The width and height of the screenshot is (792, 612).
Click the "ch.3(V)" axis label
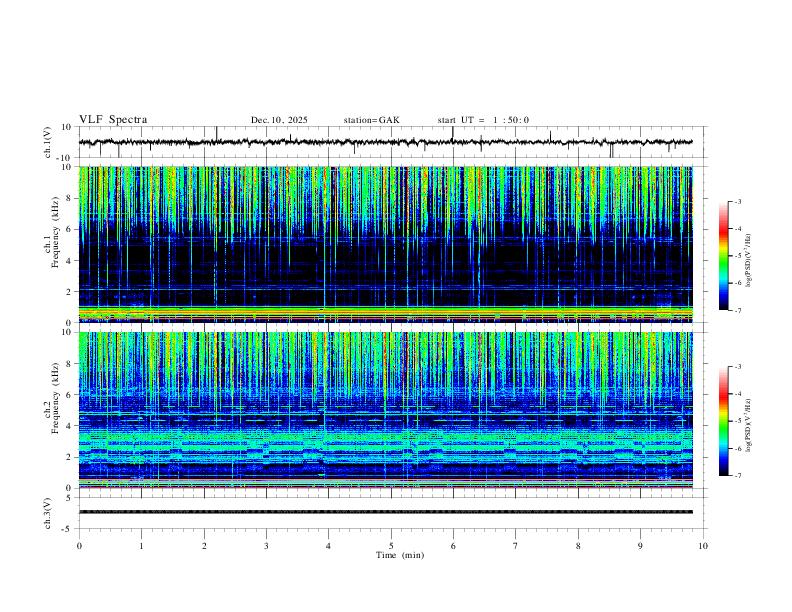pyautogui.click(x=48, y=513)
